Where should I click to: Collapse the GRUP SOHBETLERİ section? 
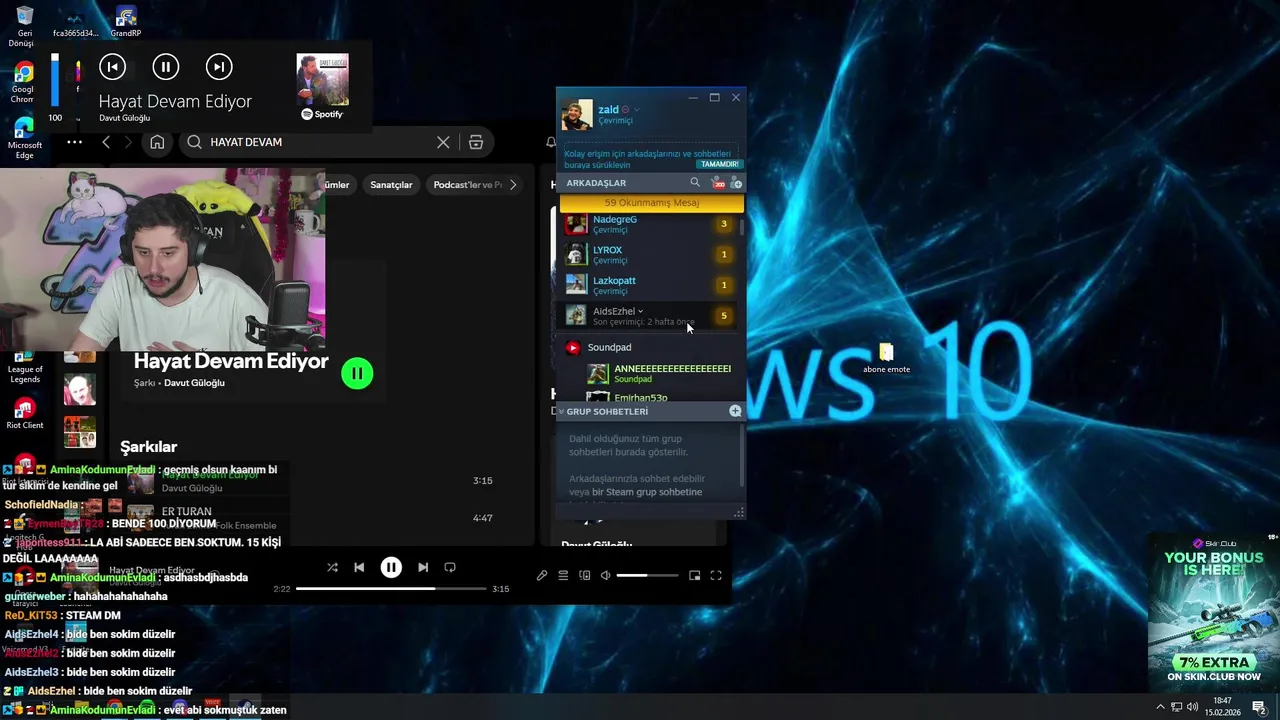(x=561, y=411)
